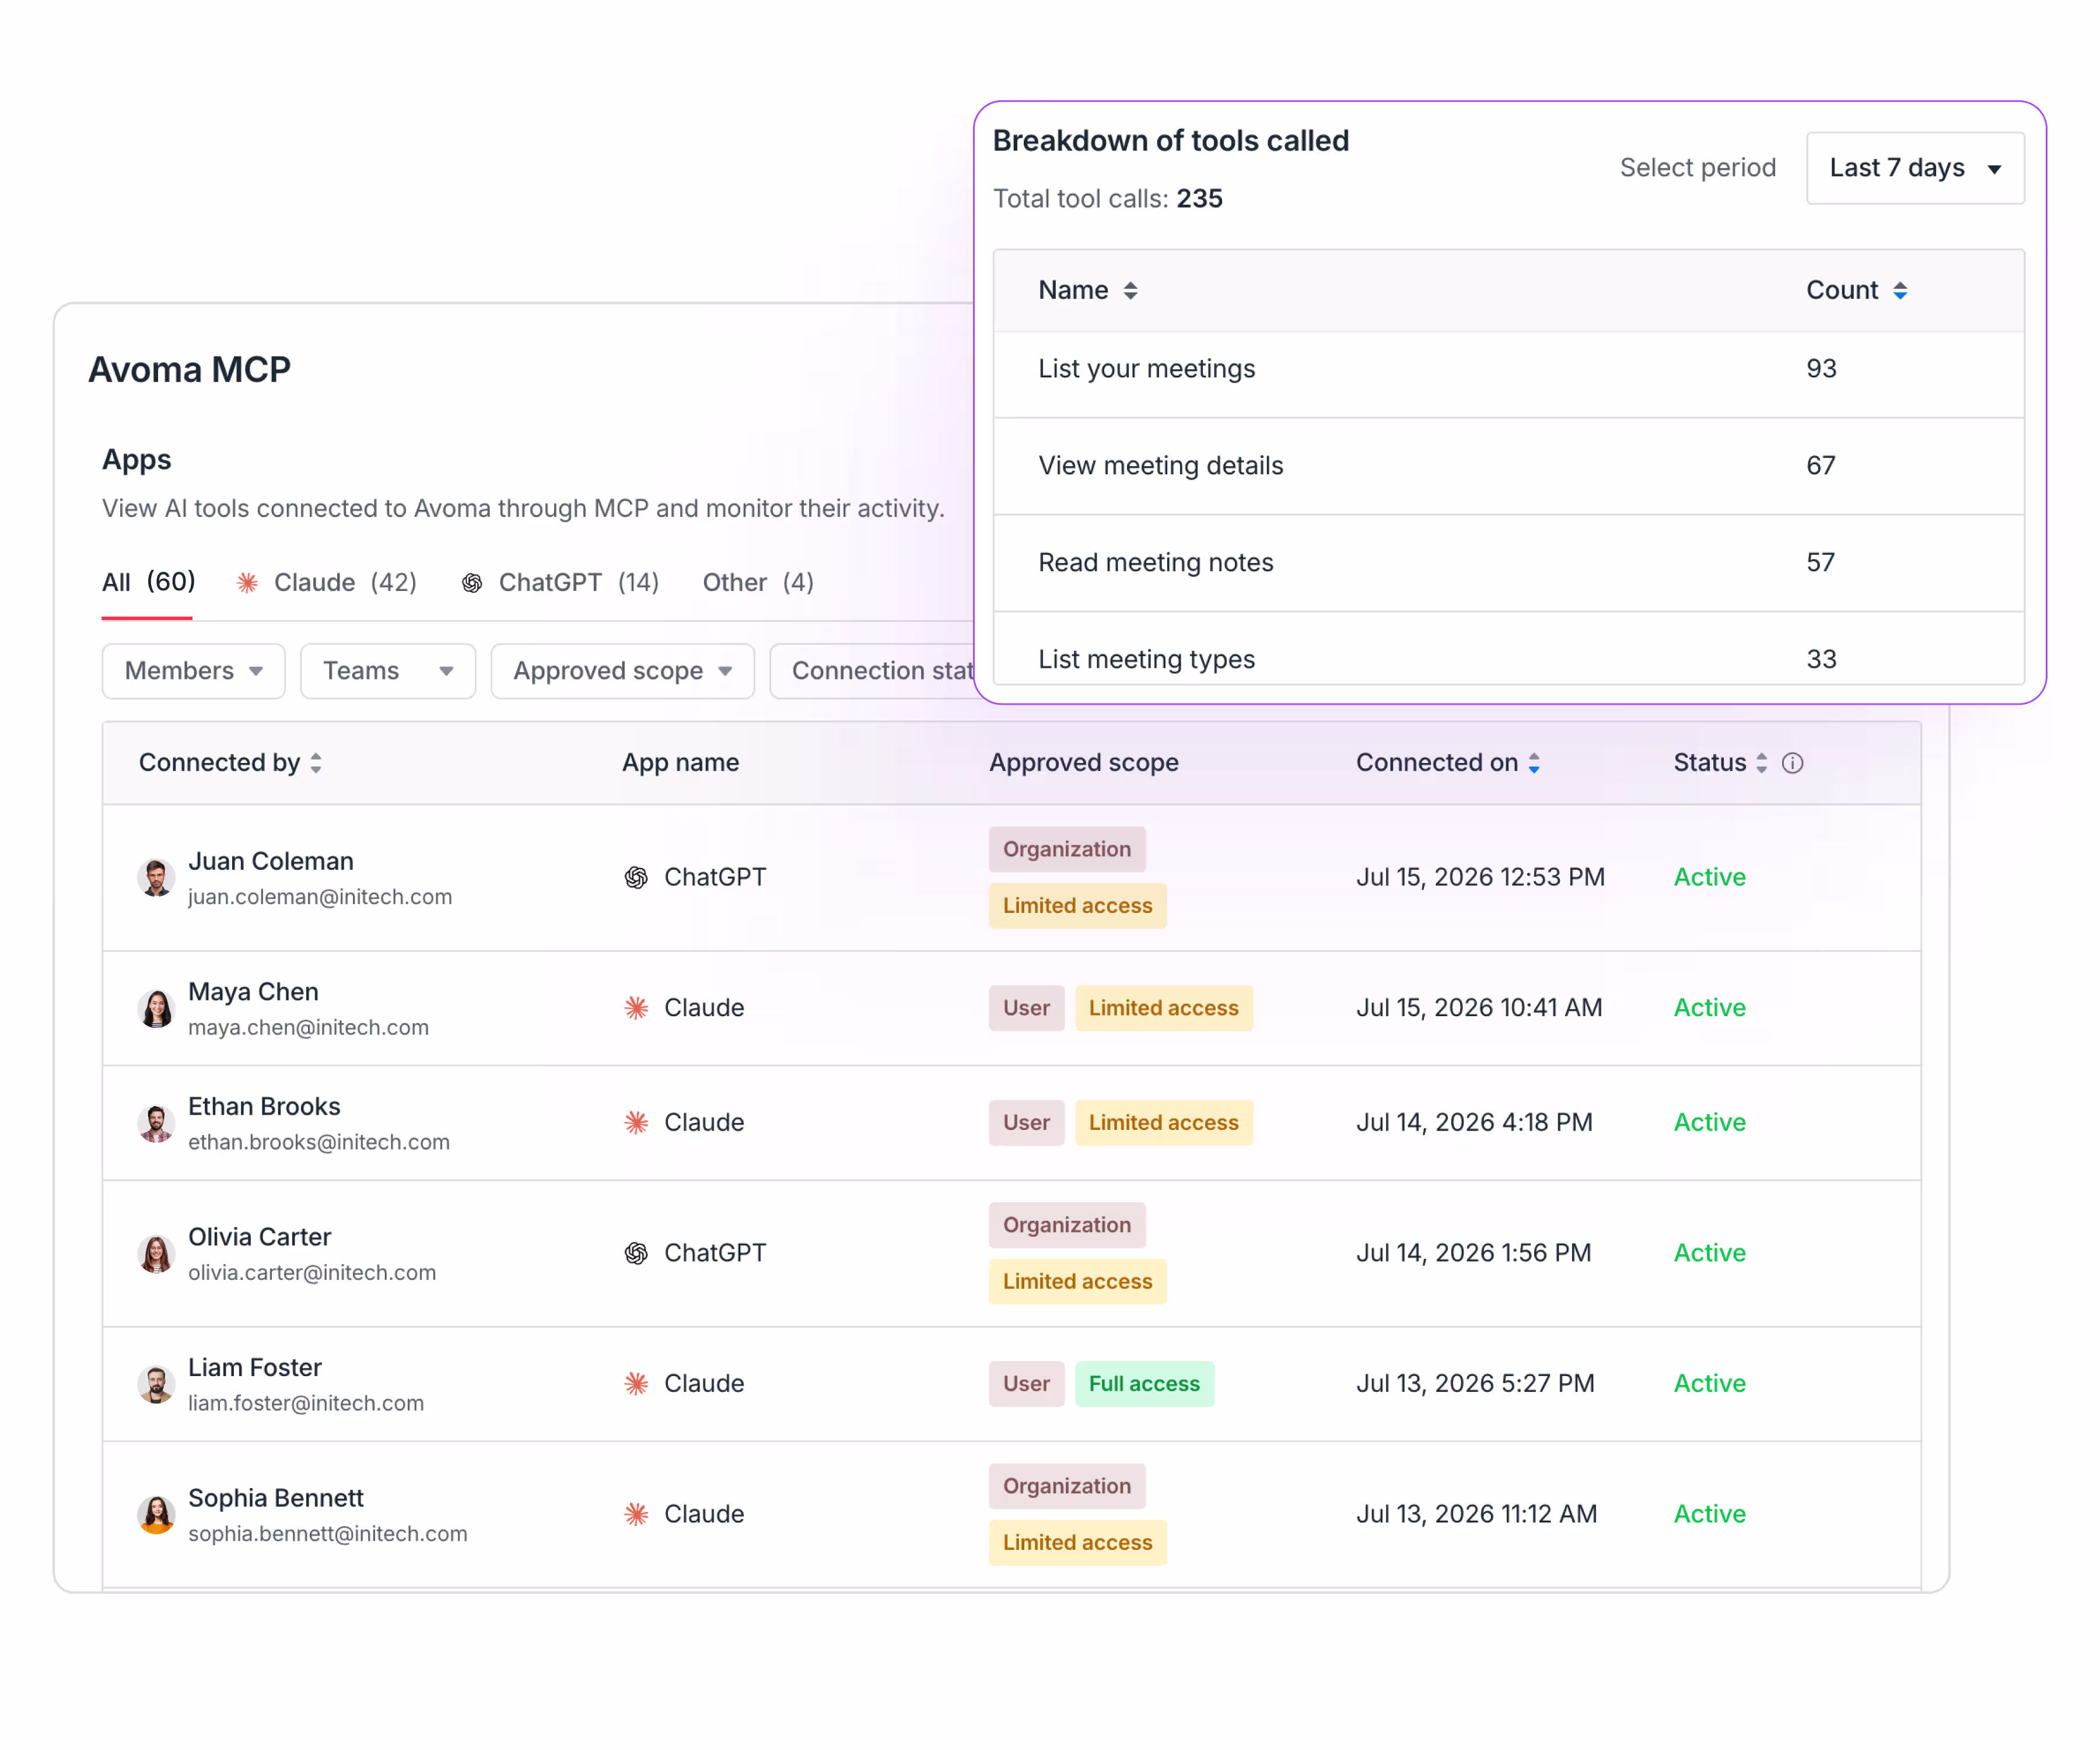Image resolution: width=2100 pixels, height=1750 pixels.
Task: Click Juan Coleman's avatar
Action: pyautogui.click(x=156, y=878)
